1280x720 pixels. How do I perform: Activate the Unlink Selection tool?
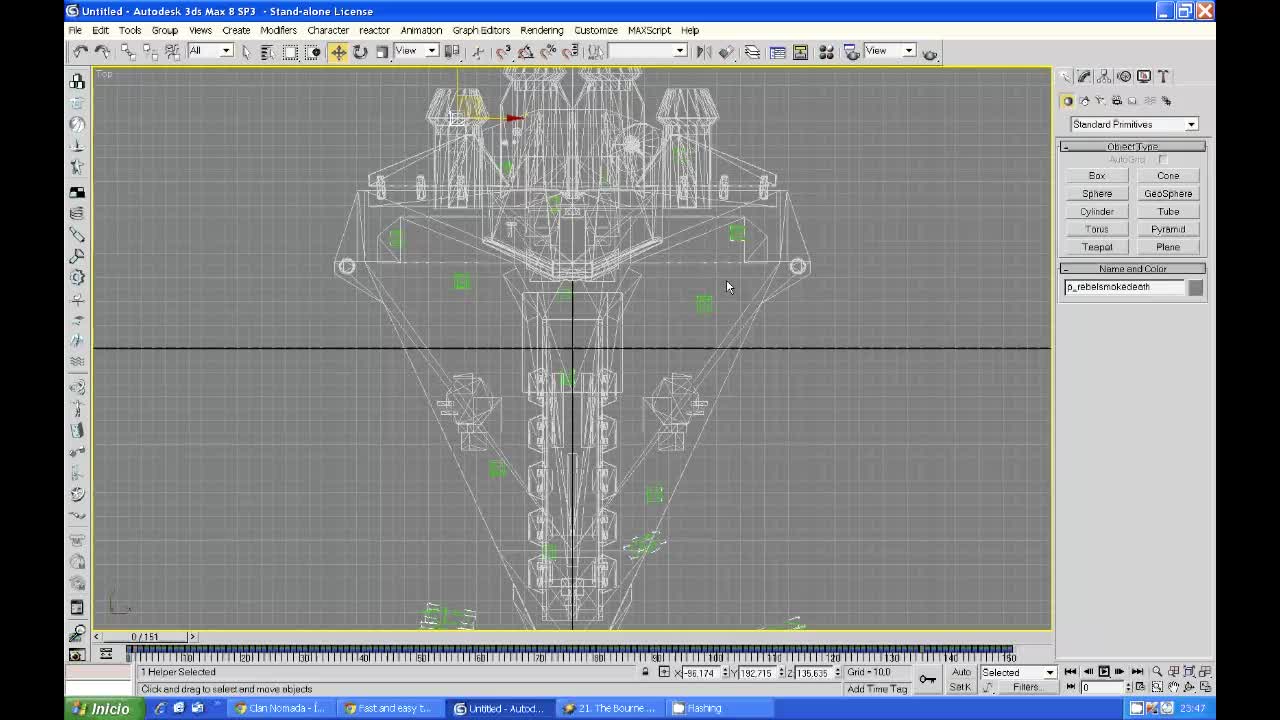150,52
